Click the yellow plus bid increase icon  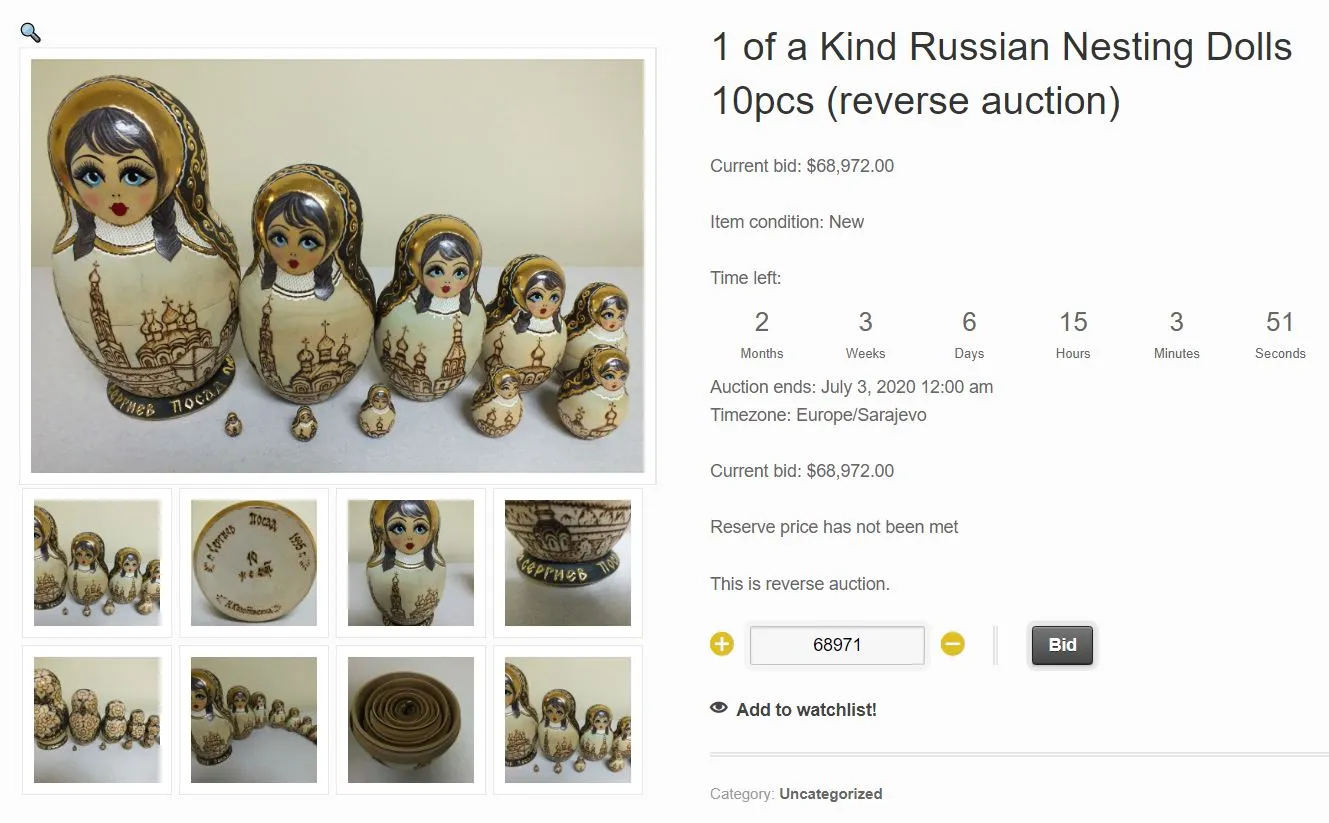point(722,644)
